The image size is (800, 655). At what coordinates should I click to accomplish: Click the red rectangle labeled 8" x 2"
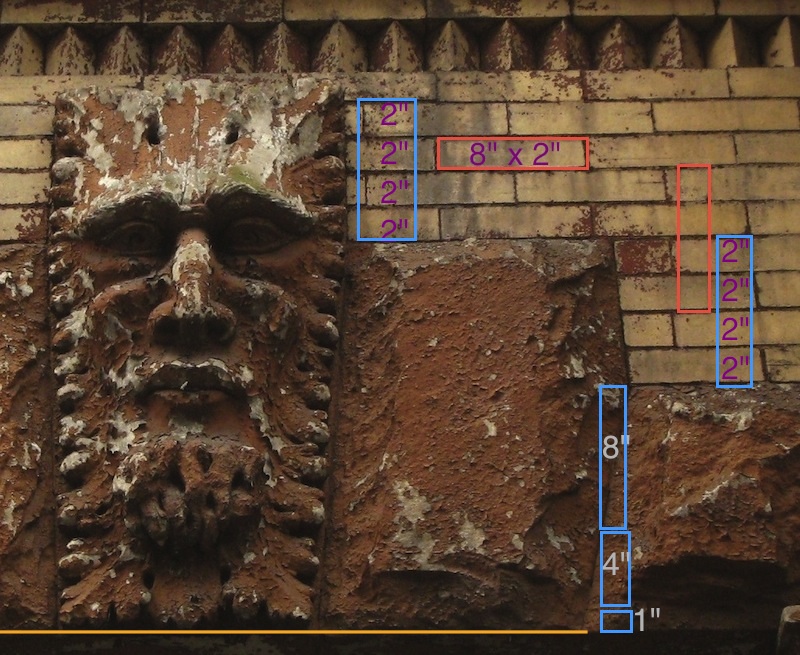coord(512,154)
